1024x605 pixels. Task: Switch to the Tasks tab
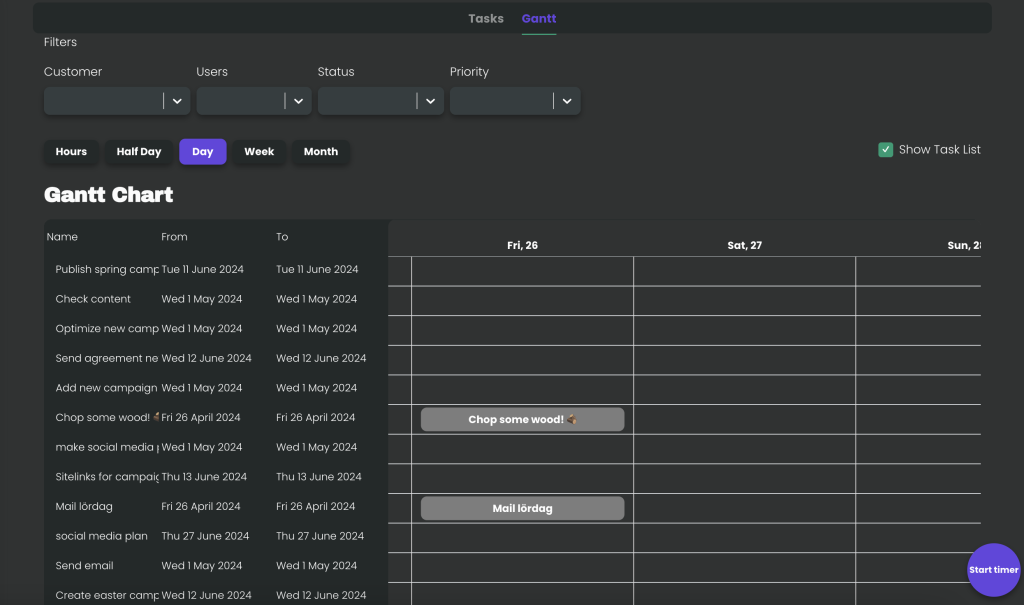[485, 18]
